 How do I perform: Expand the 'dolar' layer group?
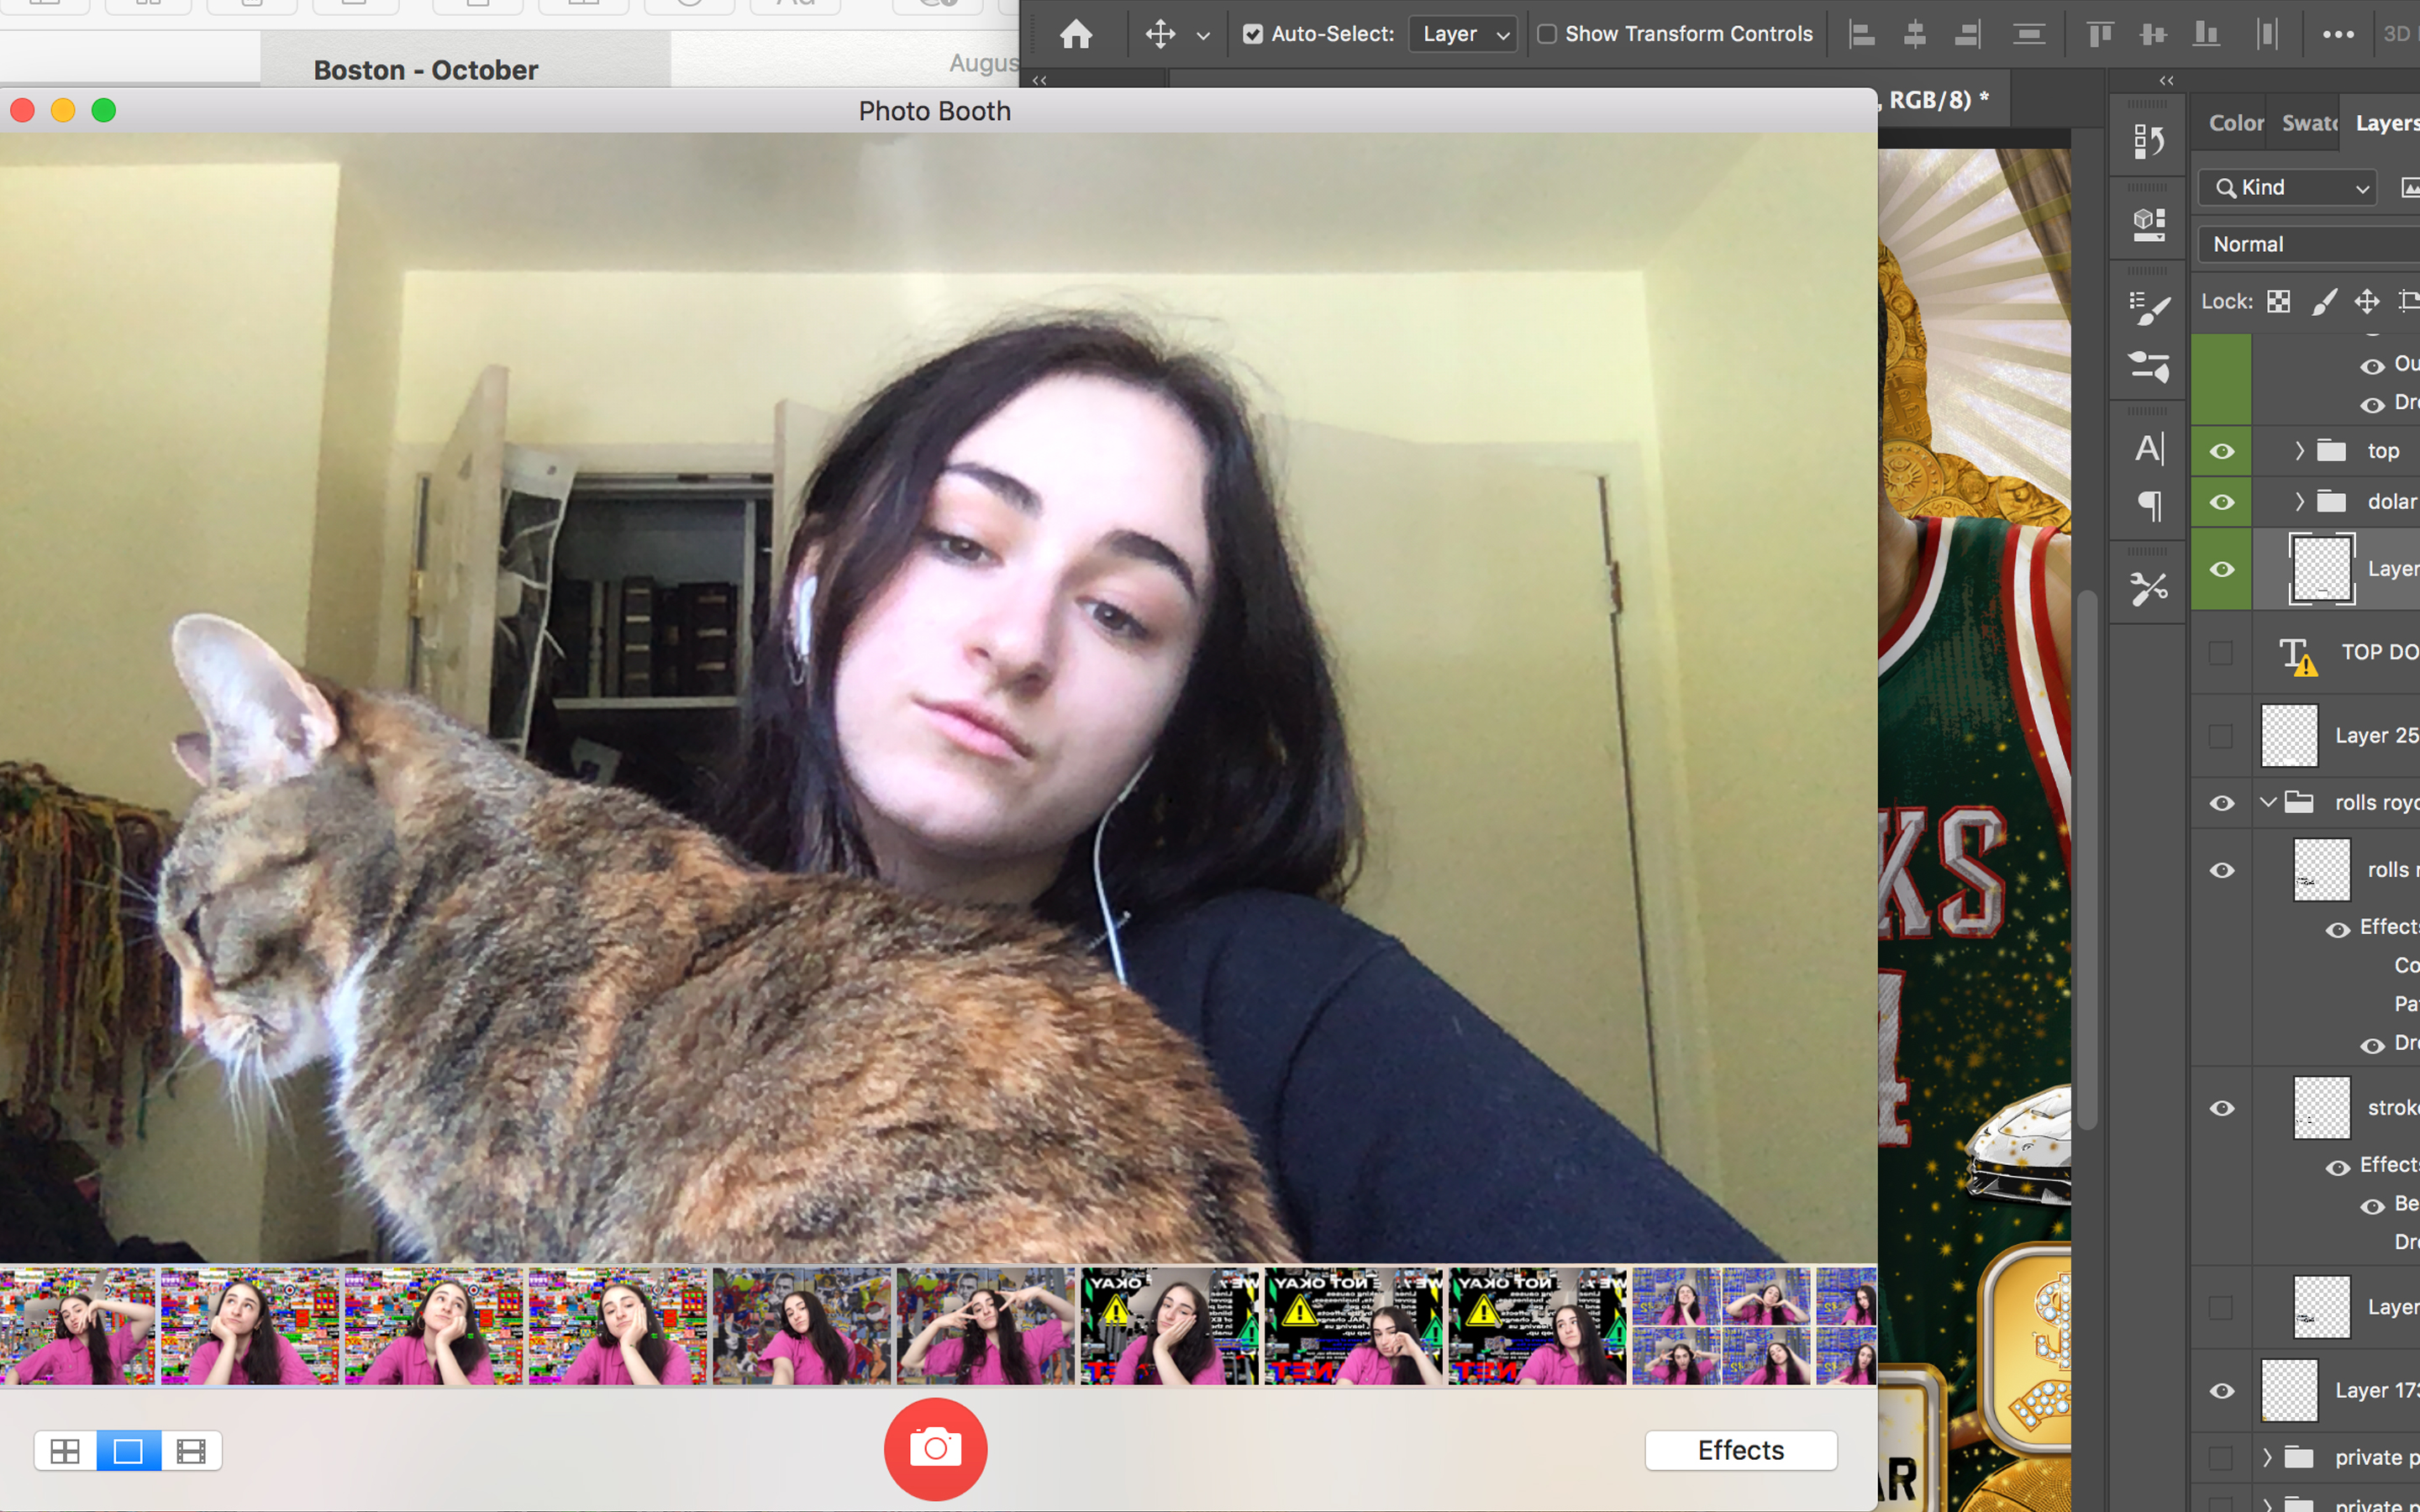2299,502
